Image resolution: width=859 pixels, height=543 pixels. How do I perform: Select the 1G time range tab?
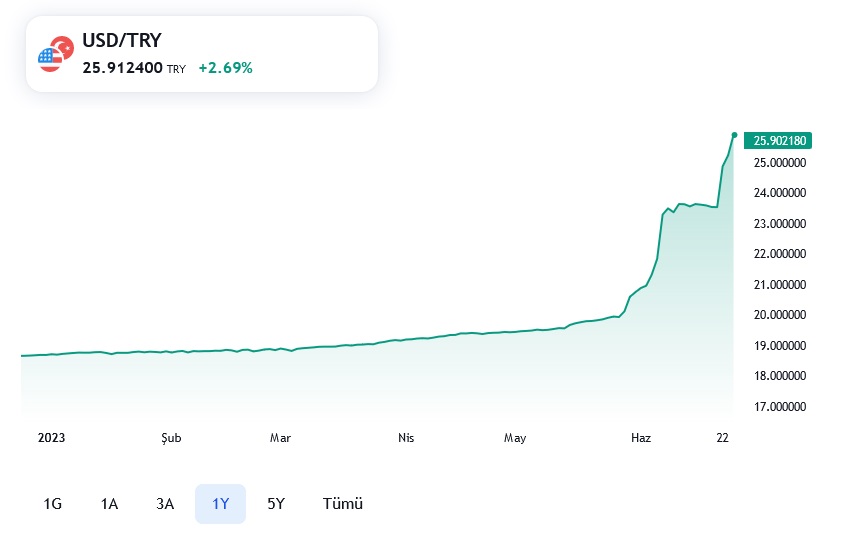(x=53, y=504)
